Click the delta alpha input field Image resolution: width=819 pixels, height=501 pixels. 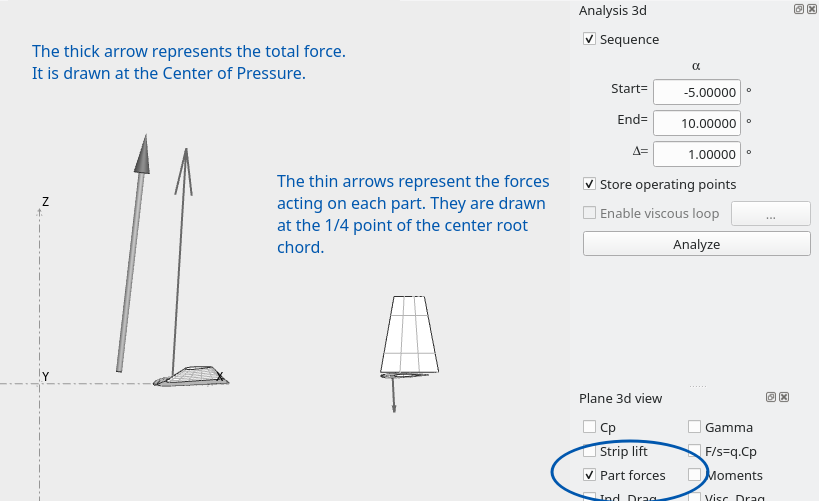pyautogui.click(x=697, y=154)
